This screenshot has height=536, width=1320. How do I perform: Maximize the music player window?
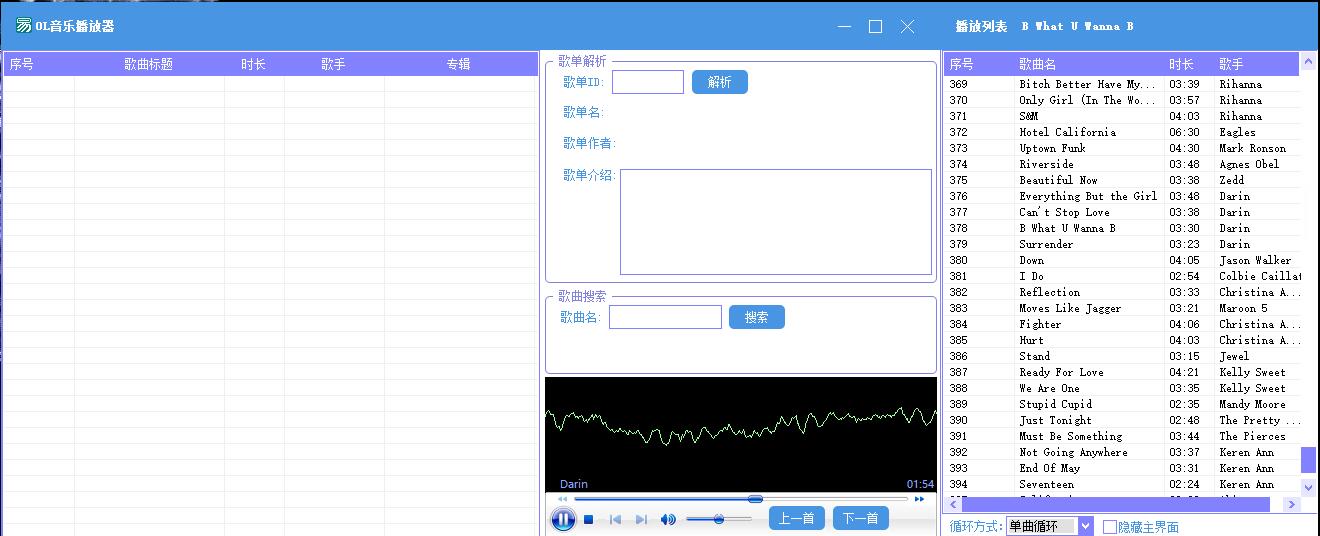coord(876,27)
